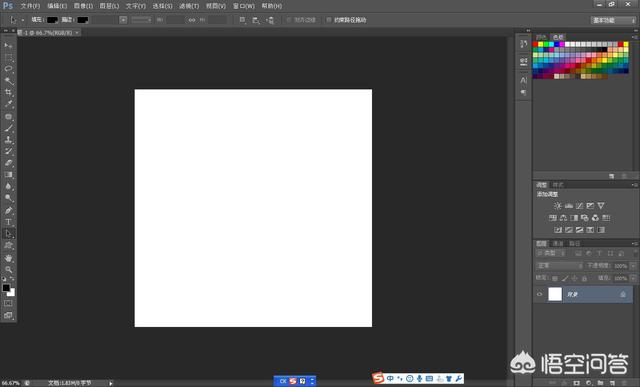Open layer filter type dropdown
640x387 pixels.
551,254
